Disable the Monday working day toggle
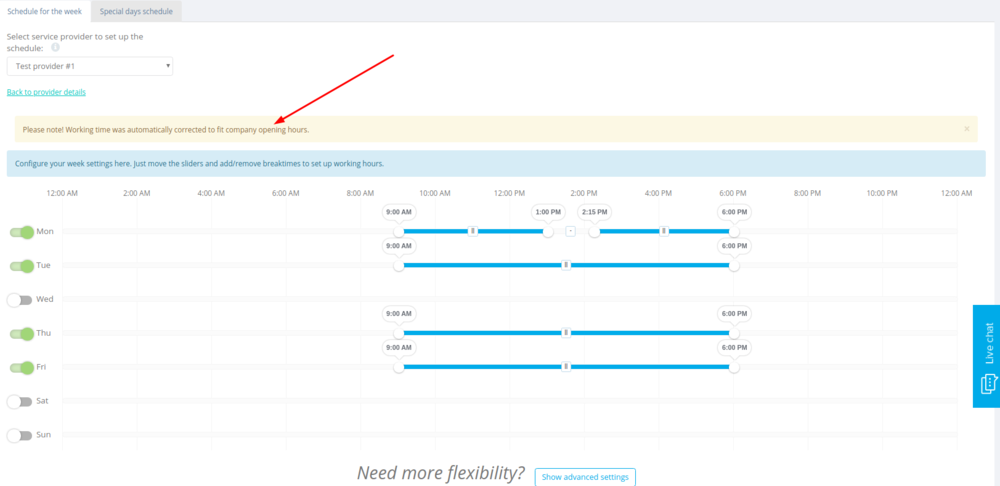1000x486 pixels. [21, 232]
